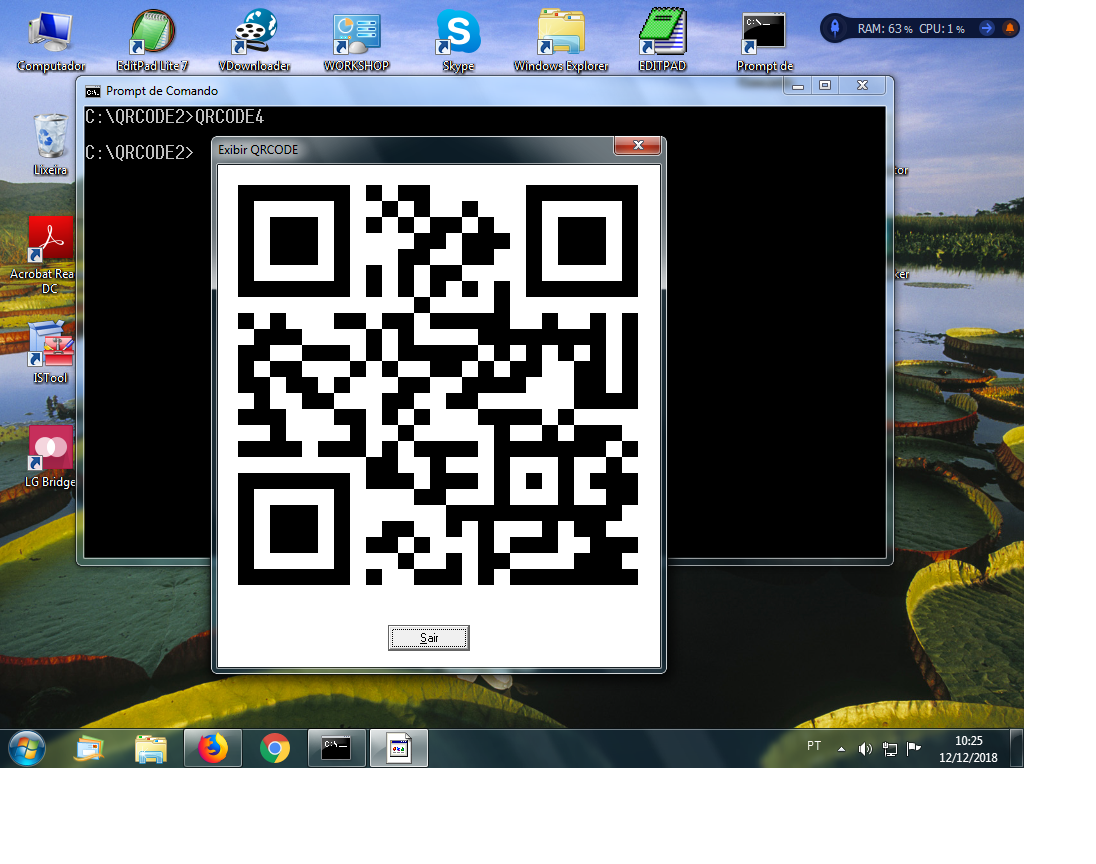The width and height of the screenshot is (1096, 864).
Task: Open Action Center flag tray icon
Action: (x=914, y=749)
